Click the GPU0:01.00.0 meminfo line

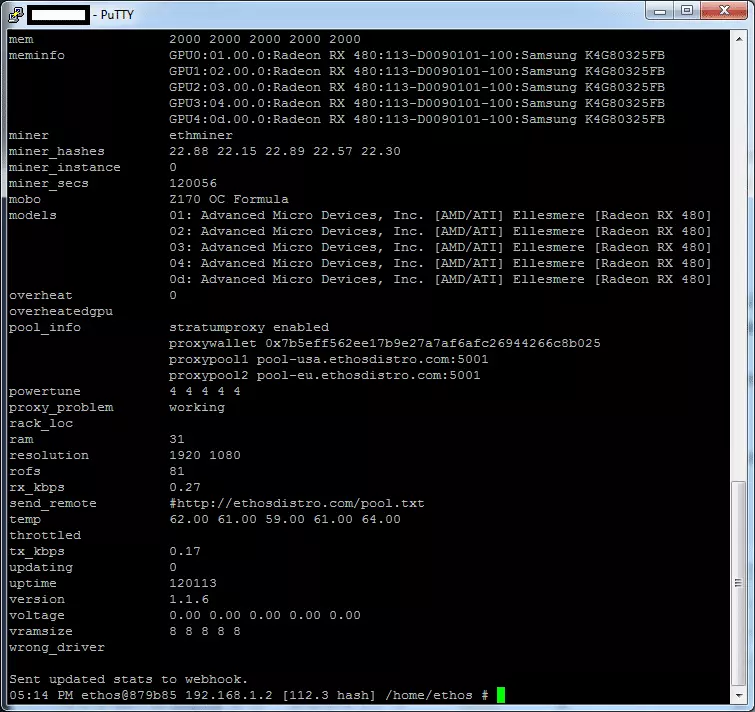click(417, 55)
